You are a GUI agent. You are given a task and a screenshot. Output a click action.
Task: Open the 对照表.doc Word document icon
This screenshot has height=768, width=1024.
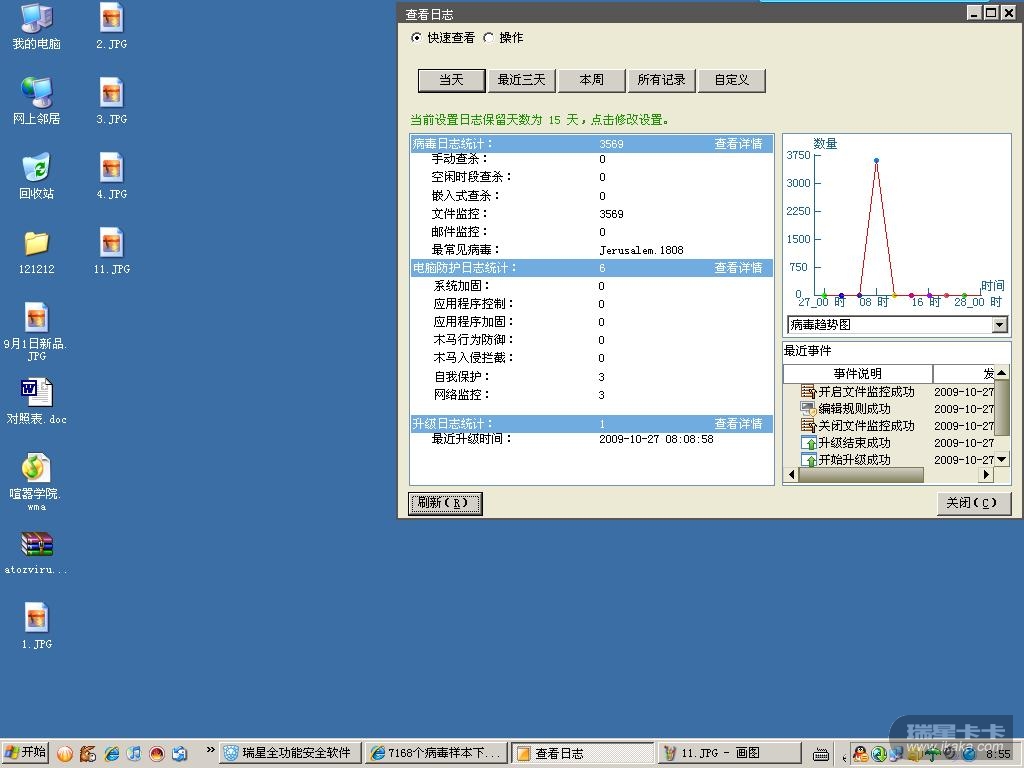coord(36,393)
